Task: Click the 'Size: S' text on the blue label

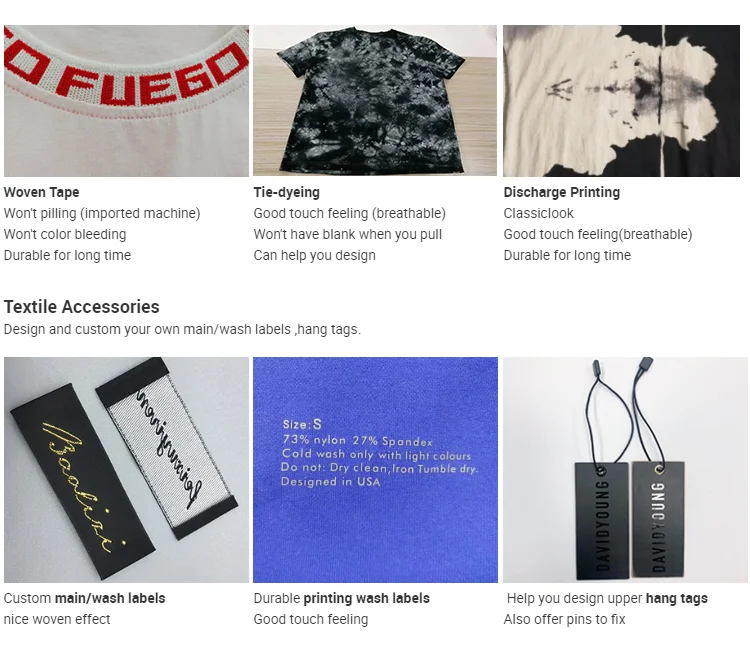Action: pos(302,424)
